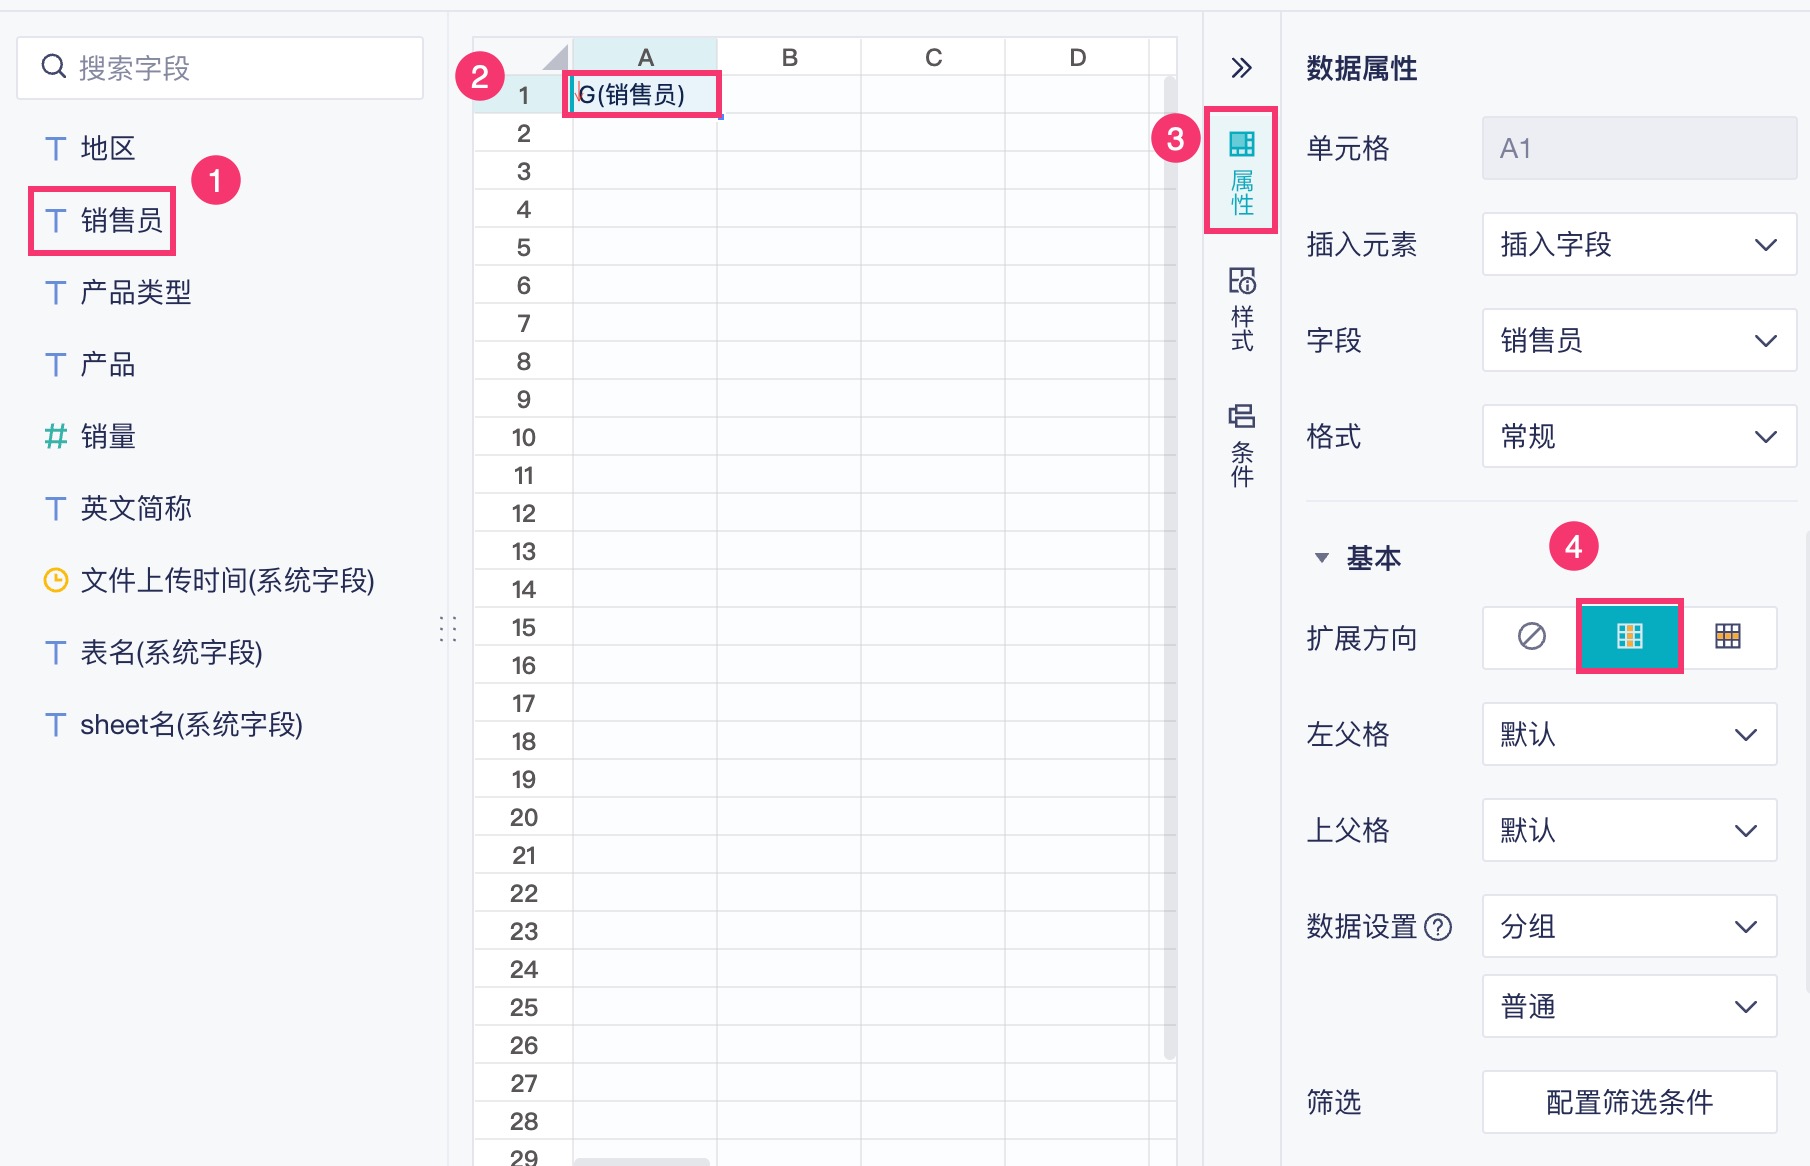1810x1166 pixels.
Task: Collapse the 基本 section
Action: (1322, 558)
